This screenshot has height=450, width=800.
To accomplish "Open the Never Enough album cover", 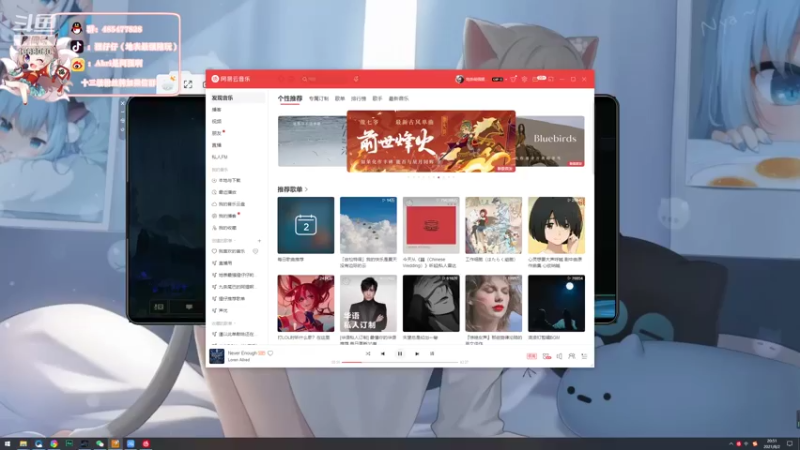I will tap(217, 356).
